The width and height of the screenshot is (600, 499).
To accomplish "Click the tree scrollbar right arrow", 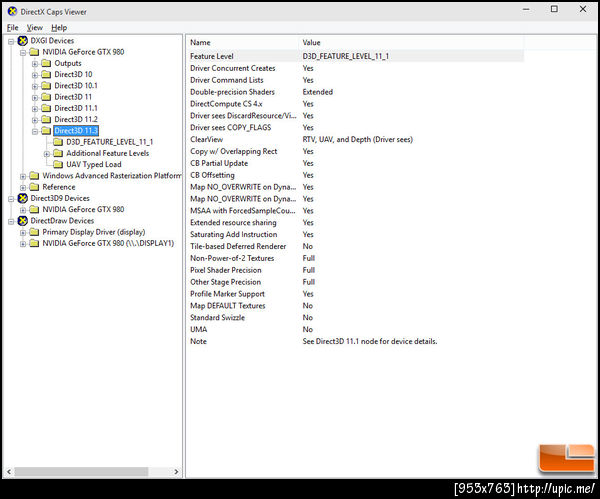I will click(x=176, y=472).
